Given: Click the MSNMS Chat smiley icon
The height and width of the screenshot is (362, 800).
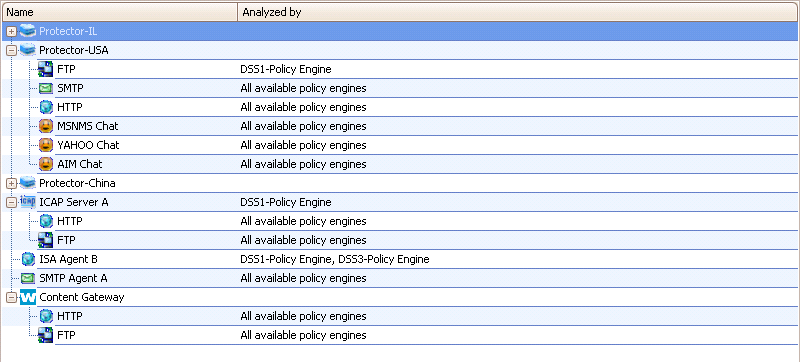Looking at the screenshot, I should (x=46, y=126).
